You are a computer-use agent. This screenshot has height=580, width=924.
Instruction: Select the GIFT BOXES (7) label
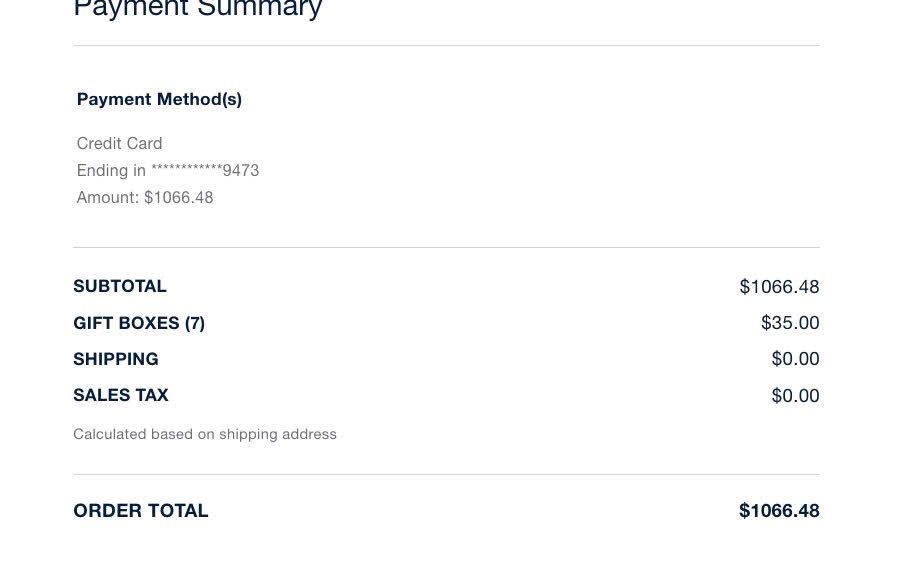(139, 323)
